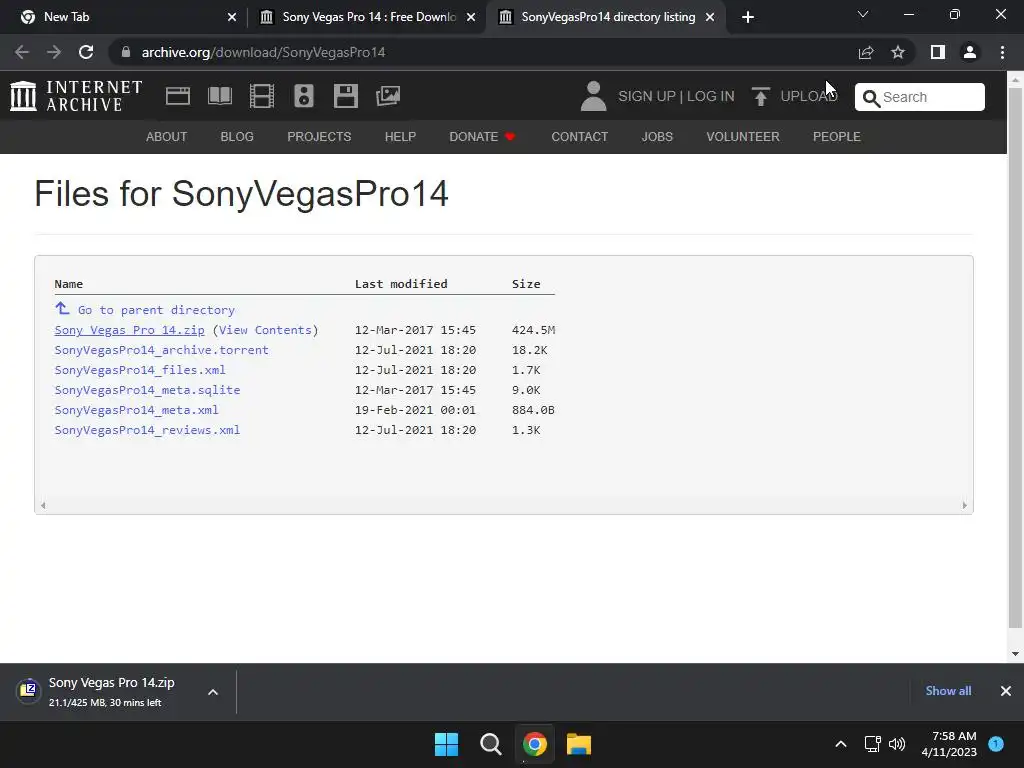Close the New Tab tab

pos(232,17)
